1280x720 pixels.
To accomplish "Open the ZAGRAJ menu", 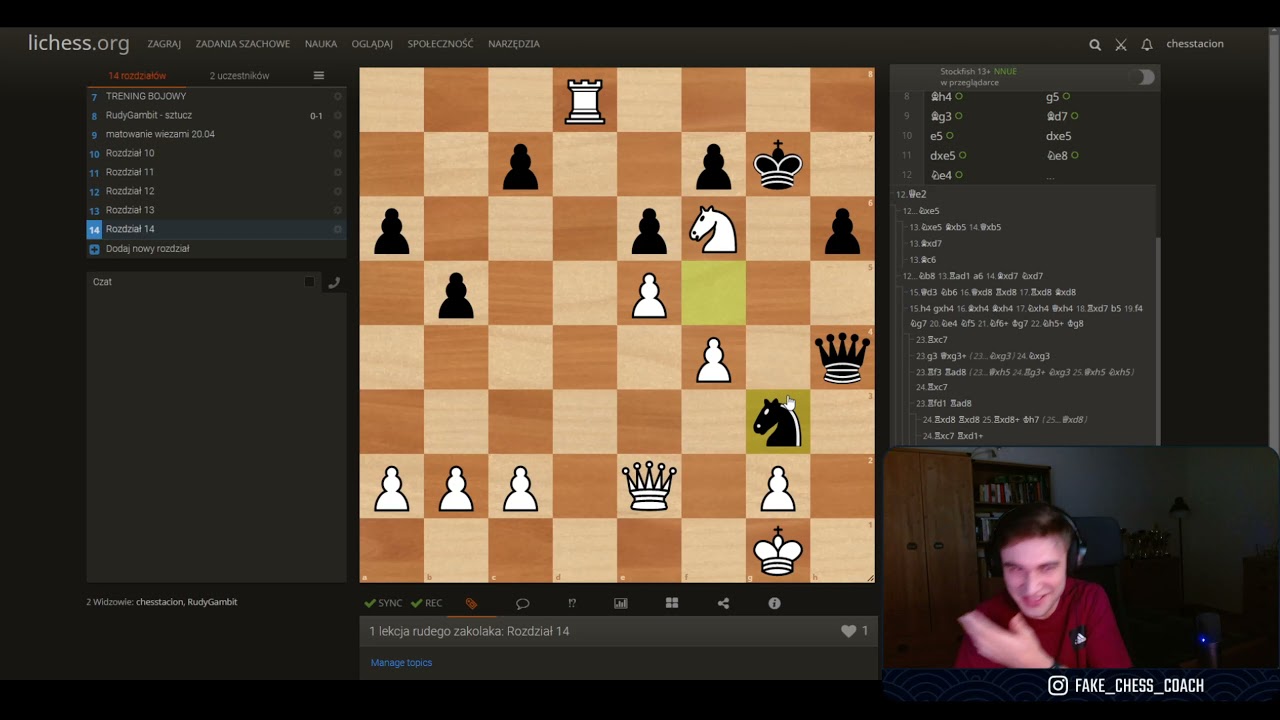I will pyautogui.click(x=164, y=44).
